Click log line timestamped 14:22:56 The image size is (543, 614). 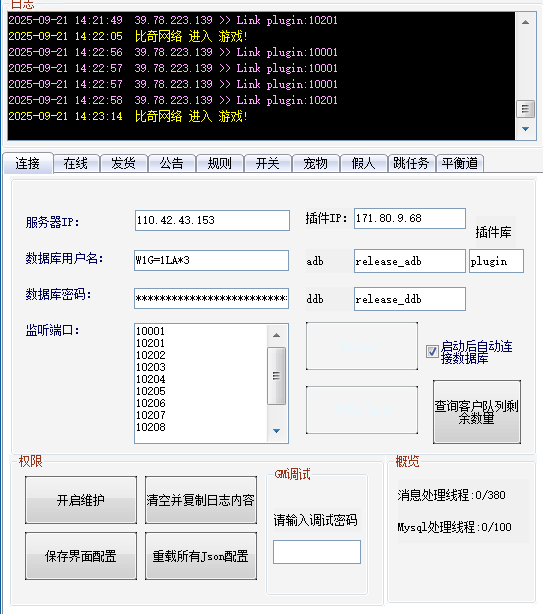click(x=173, y=52)
